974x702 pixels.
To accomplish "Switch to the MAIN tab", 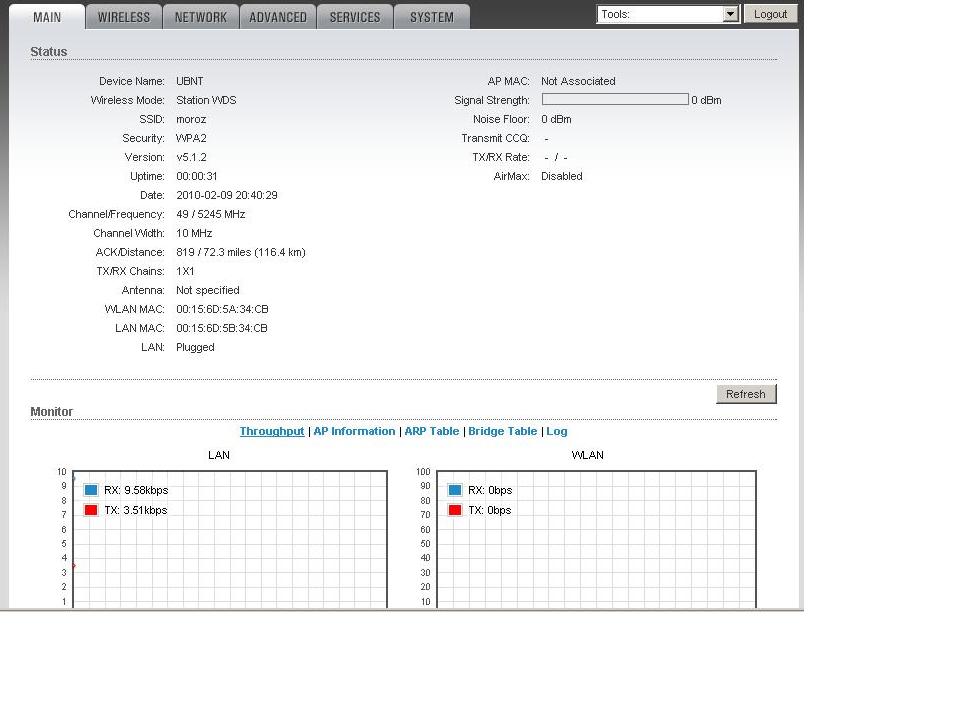I will (x=47, y=17).
